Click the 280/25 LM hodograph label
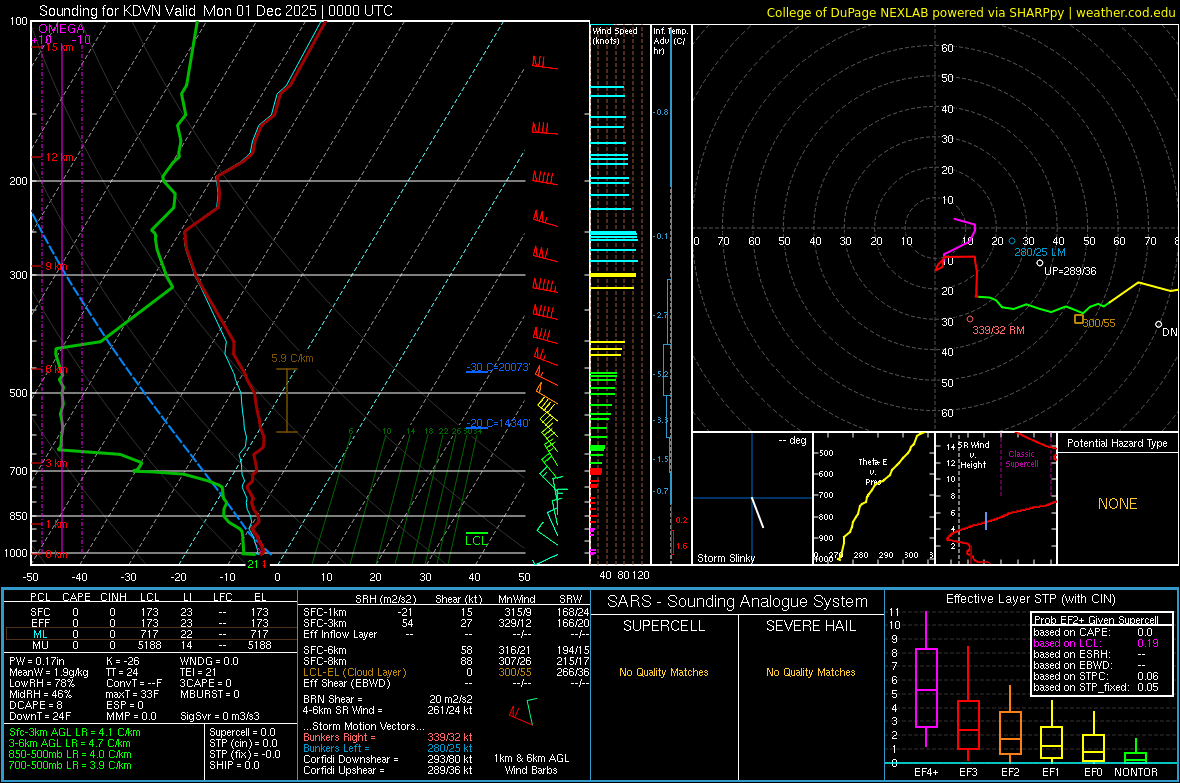 [1039, 252]
